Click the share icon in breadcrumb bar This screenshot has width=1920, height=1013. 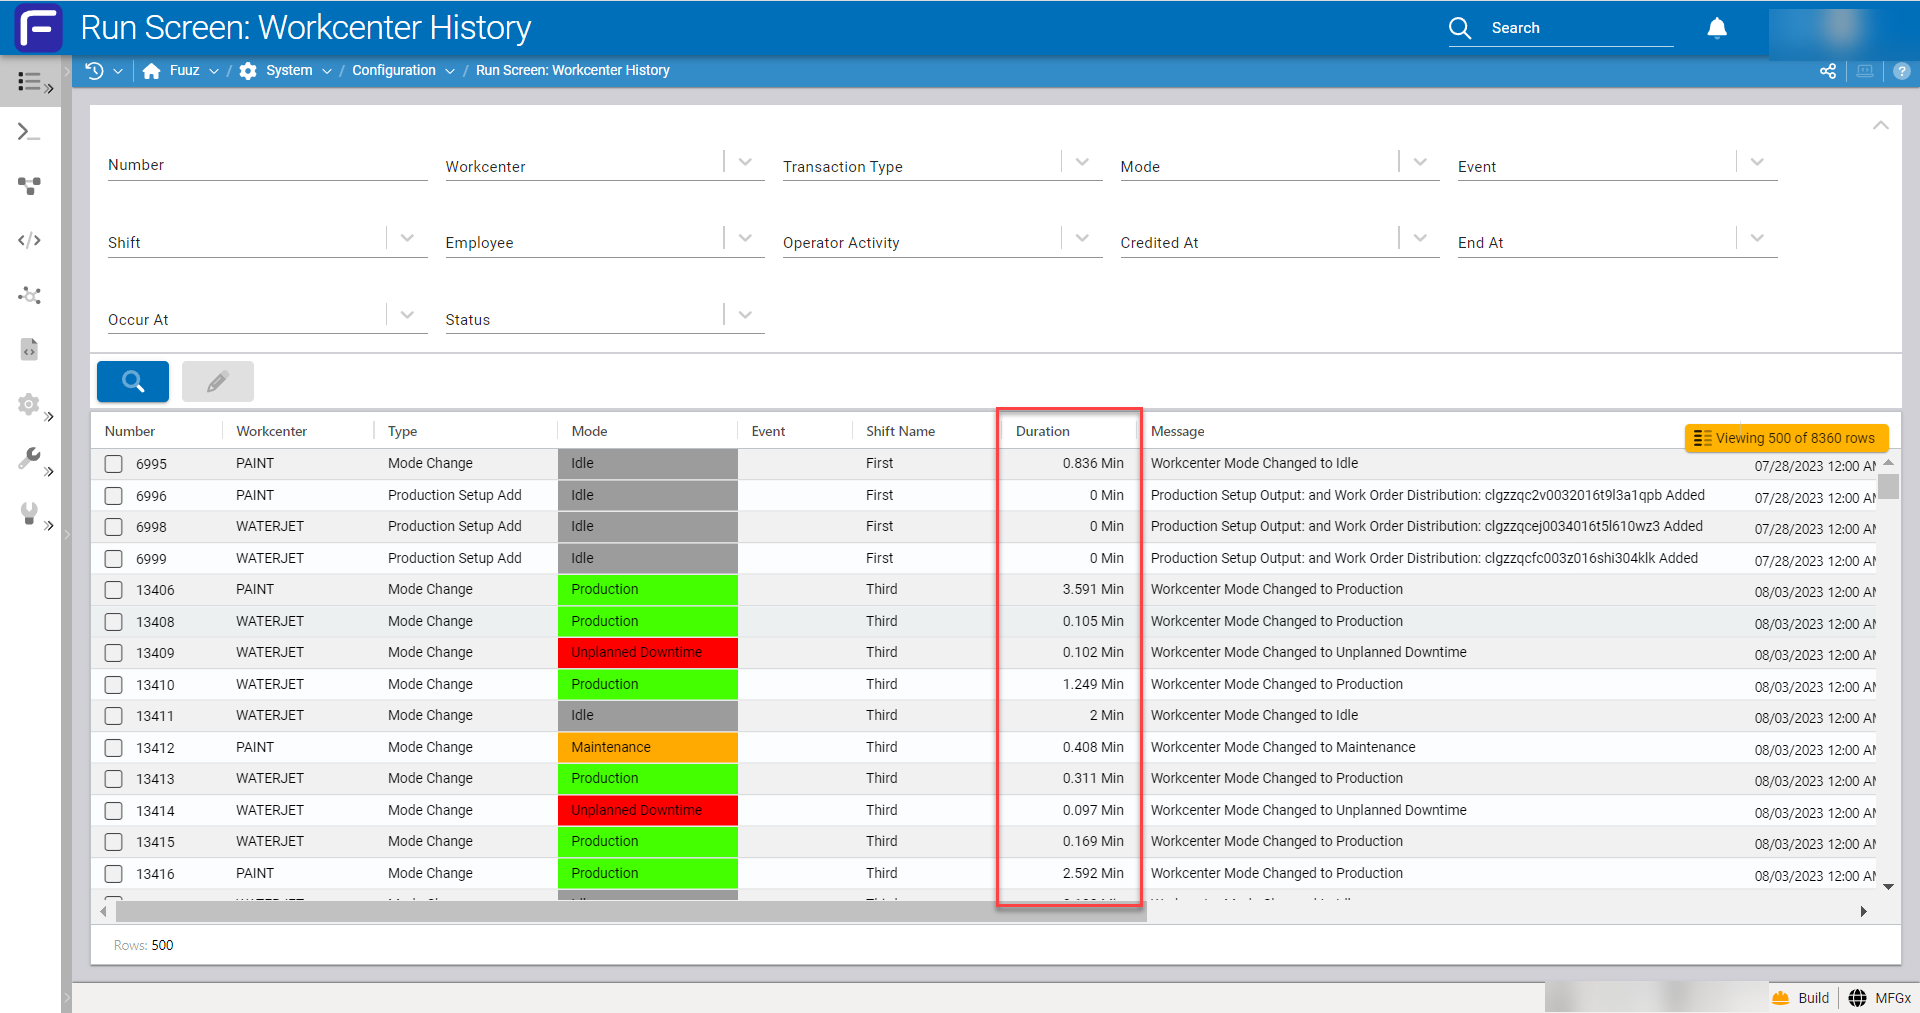pyautogui.click(x=1828, y=71)
